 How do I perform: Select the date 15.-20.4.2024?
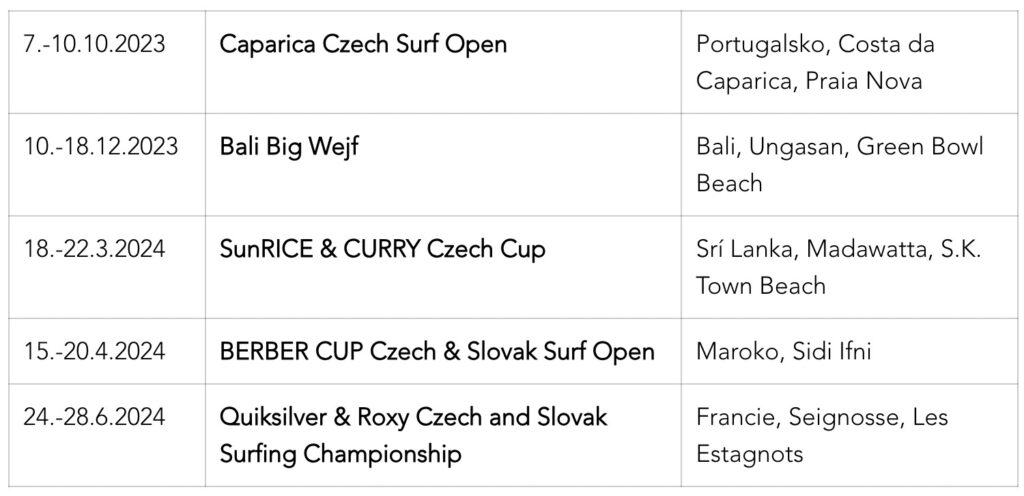95,352
